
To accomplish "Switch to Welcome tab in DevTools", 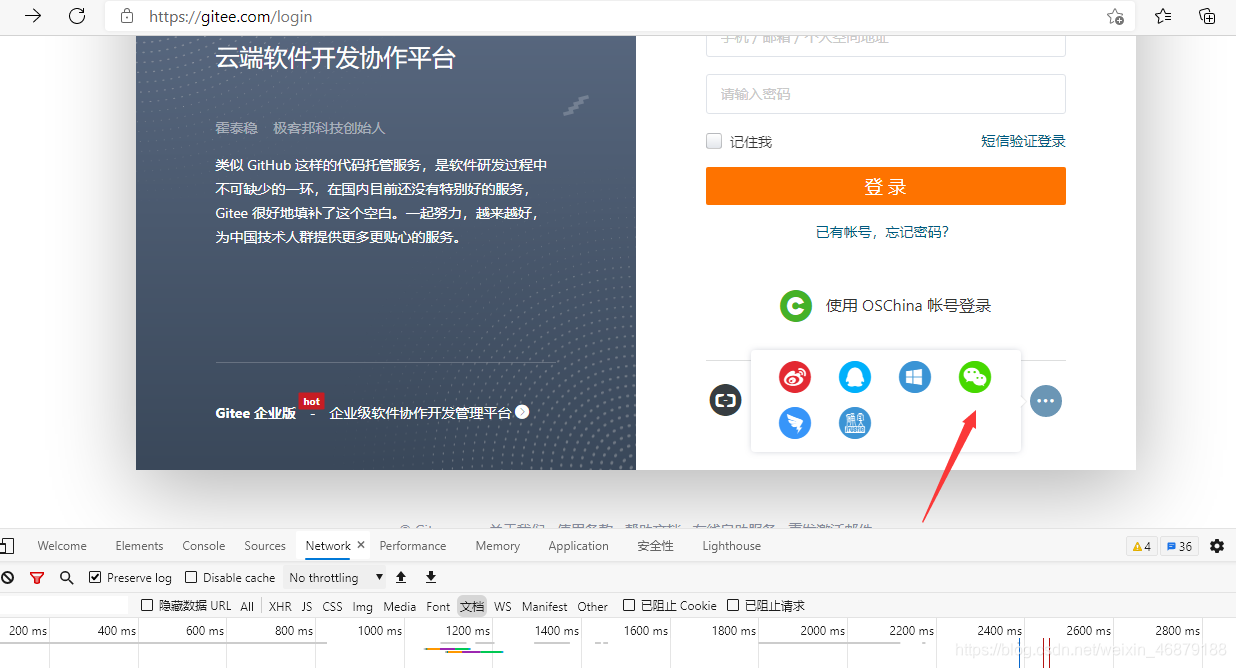I will tap(62, 546).
